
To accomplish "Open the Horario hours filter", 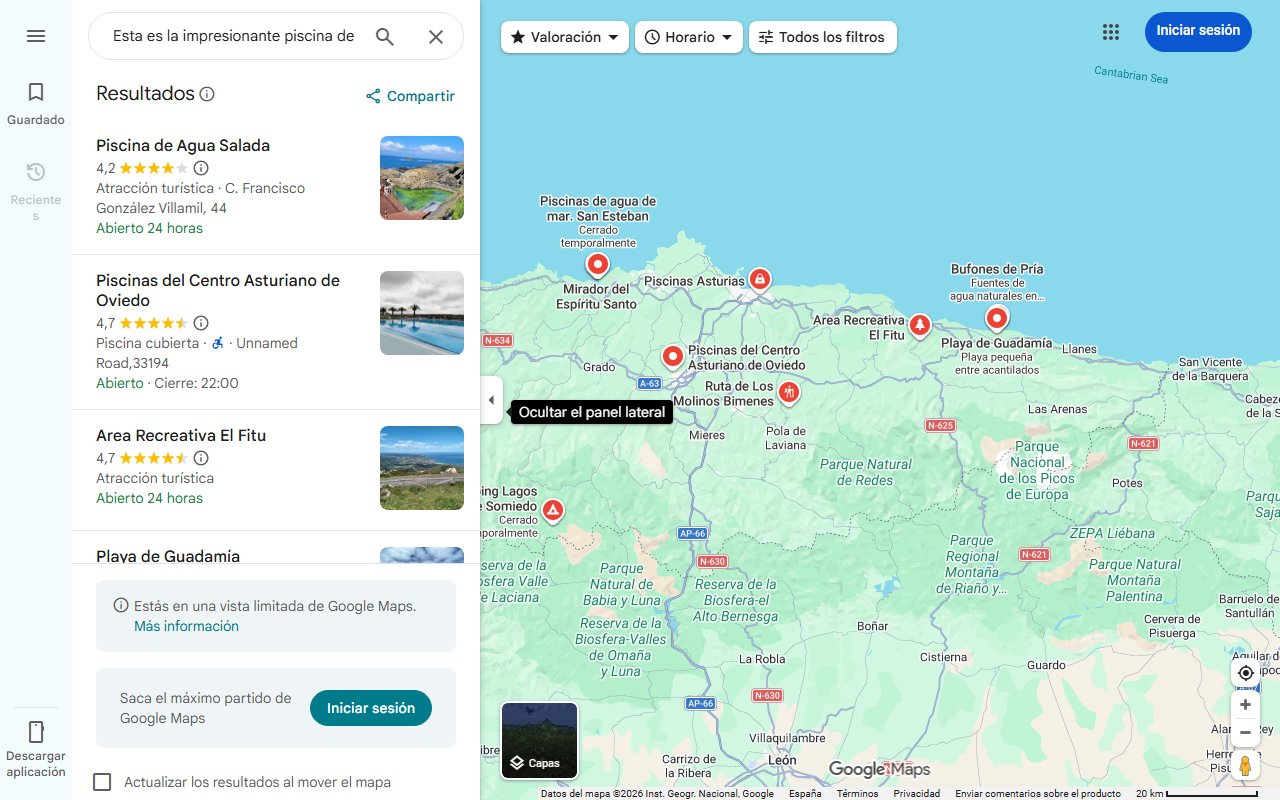I will coord(688,37).
